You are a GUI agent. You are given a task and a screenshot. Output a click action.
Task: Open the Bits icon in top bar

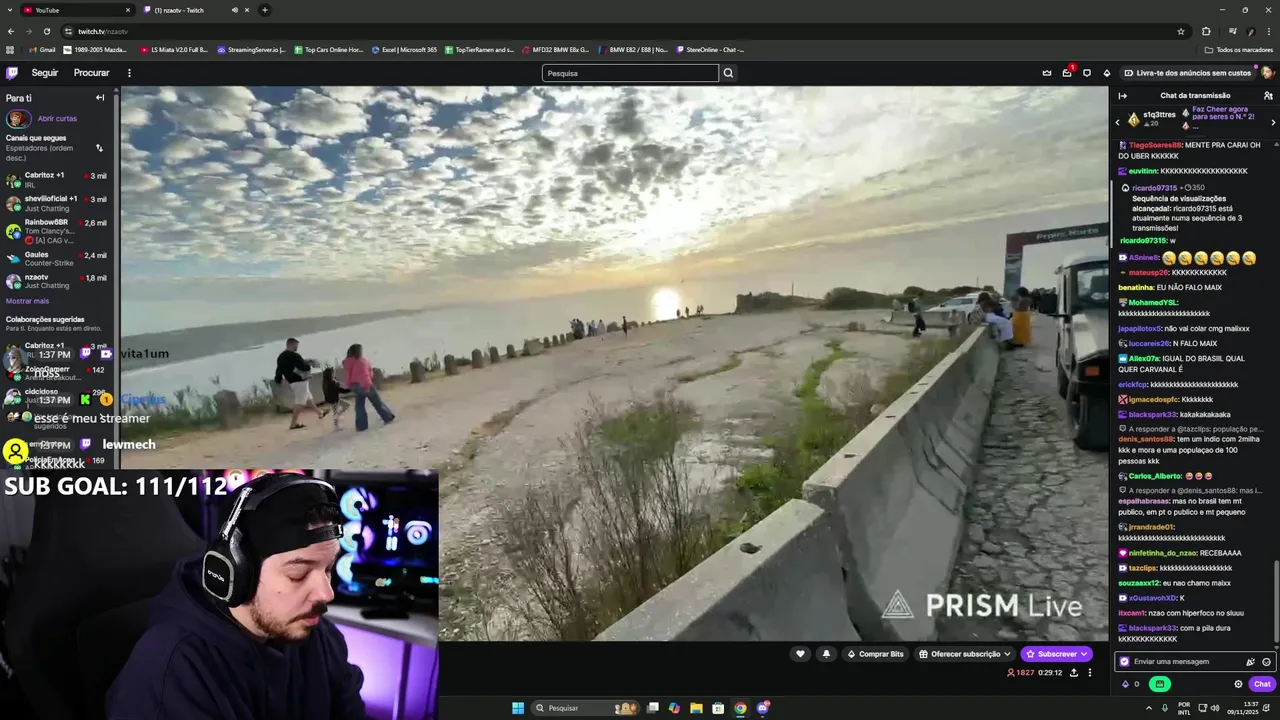pyautogui.click(x=1107, y=73)
